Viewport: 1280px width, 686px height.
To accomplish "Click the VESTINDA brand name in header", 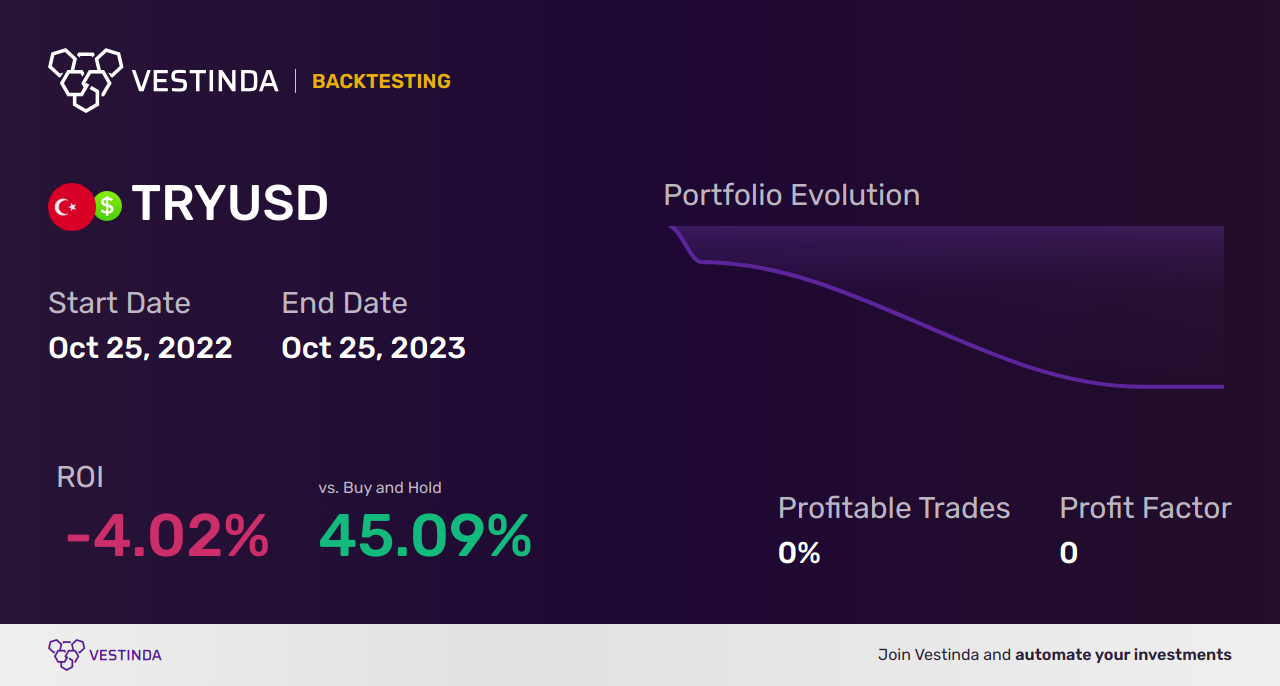I will pyautogui.click(x=205, y=81).
